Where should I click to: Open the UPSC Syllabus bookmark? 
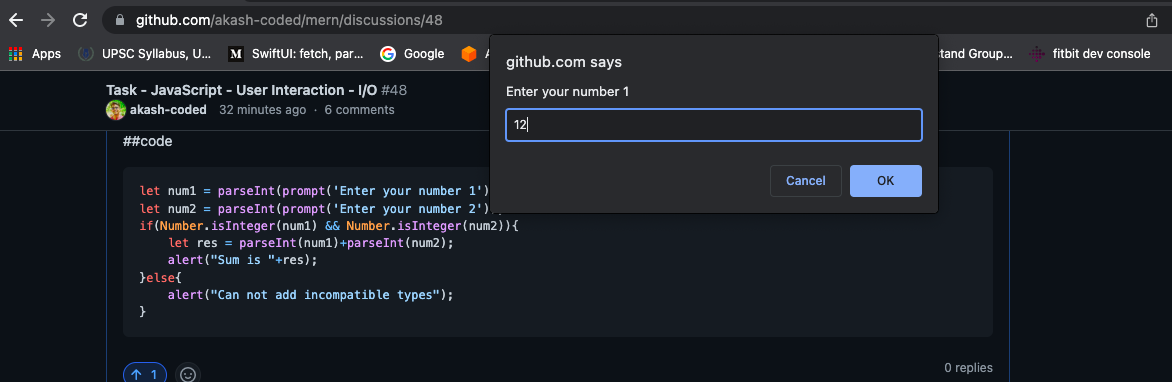click(145, 54)
